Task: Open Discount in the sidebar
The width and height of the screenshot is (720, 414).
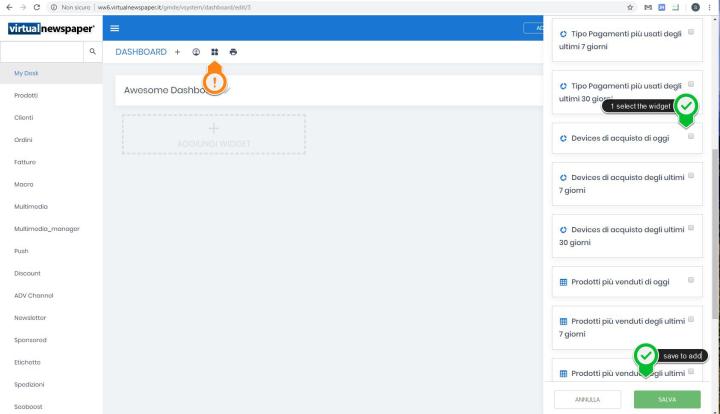Action: [27, 274]
